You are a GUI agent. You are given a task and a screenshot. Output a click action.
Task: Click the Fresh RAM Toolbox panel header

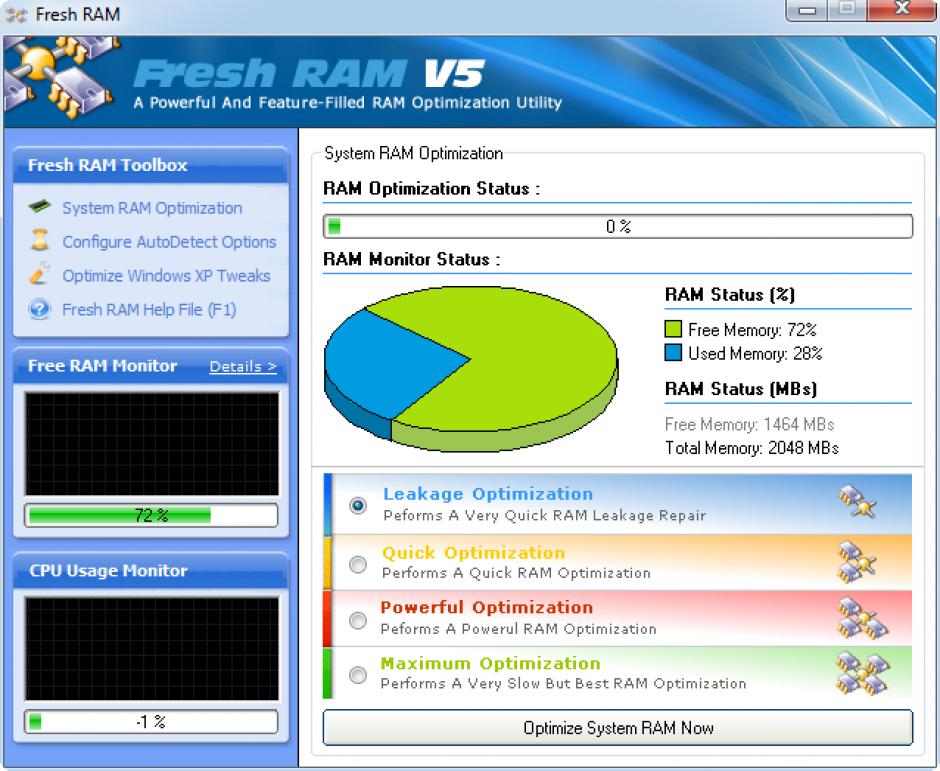[150, 165]
